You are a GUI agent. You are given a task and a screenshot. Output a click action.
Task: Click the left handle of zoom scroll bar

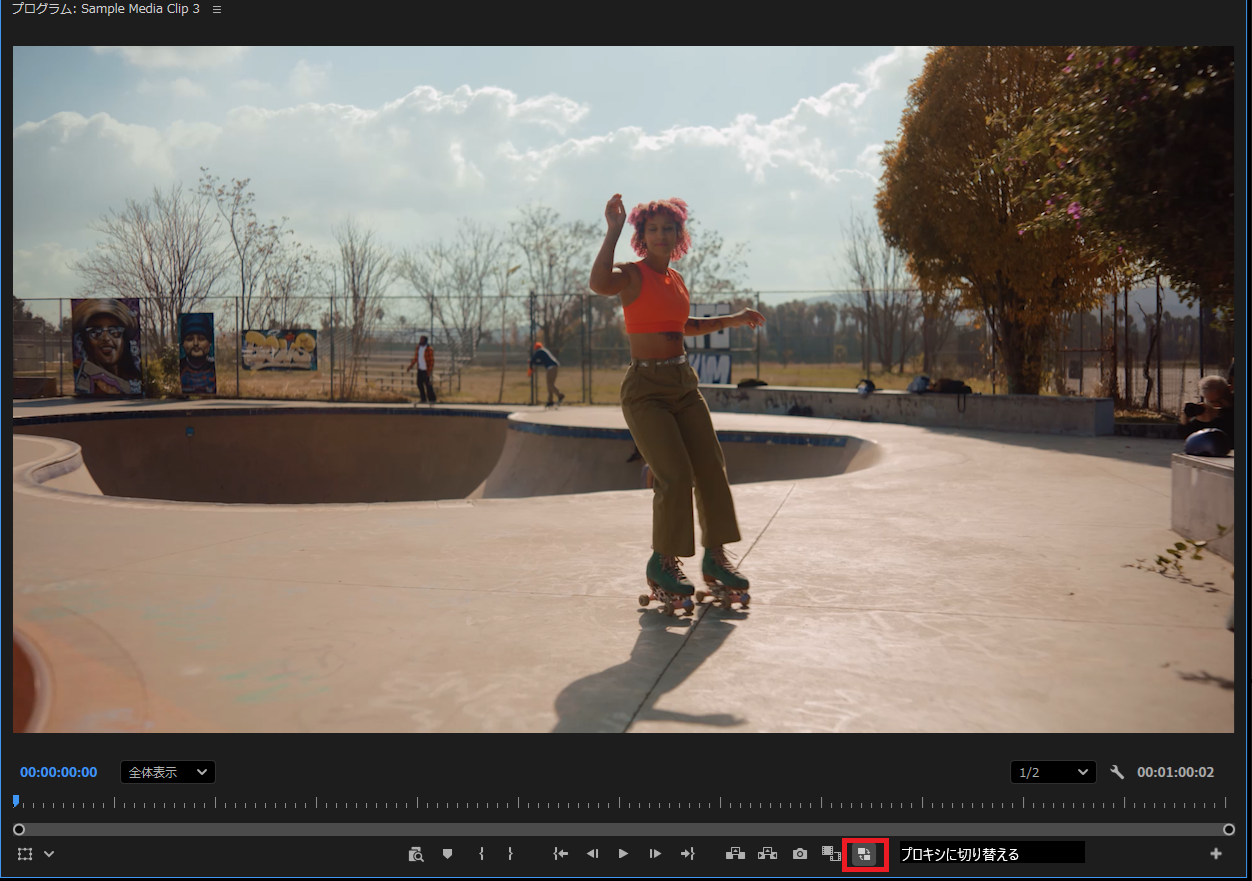19,829
